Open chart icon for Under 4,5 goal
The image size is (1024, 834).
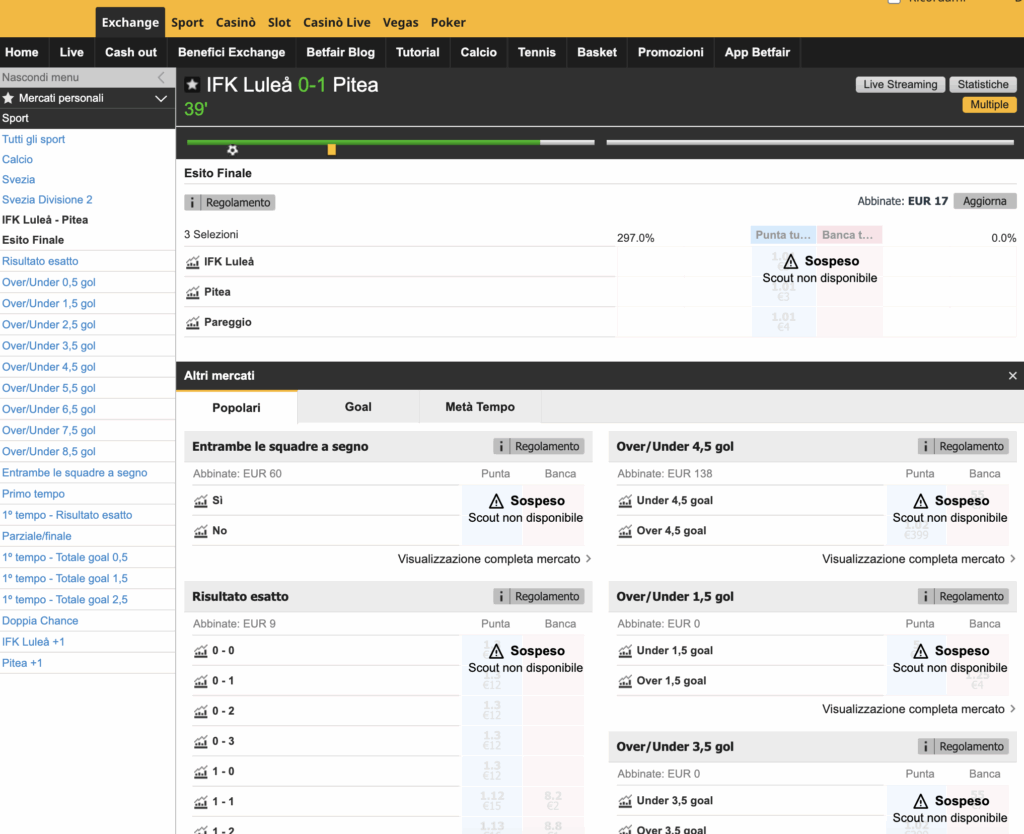625,501
